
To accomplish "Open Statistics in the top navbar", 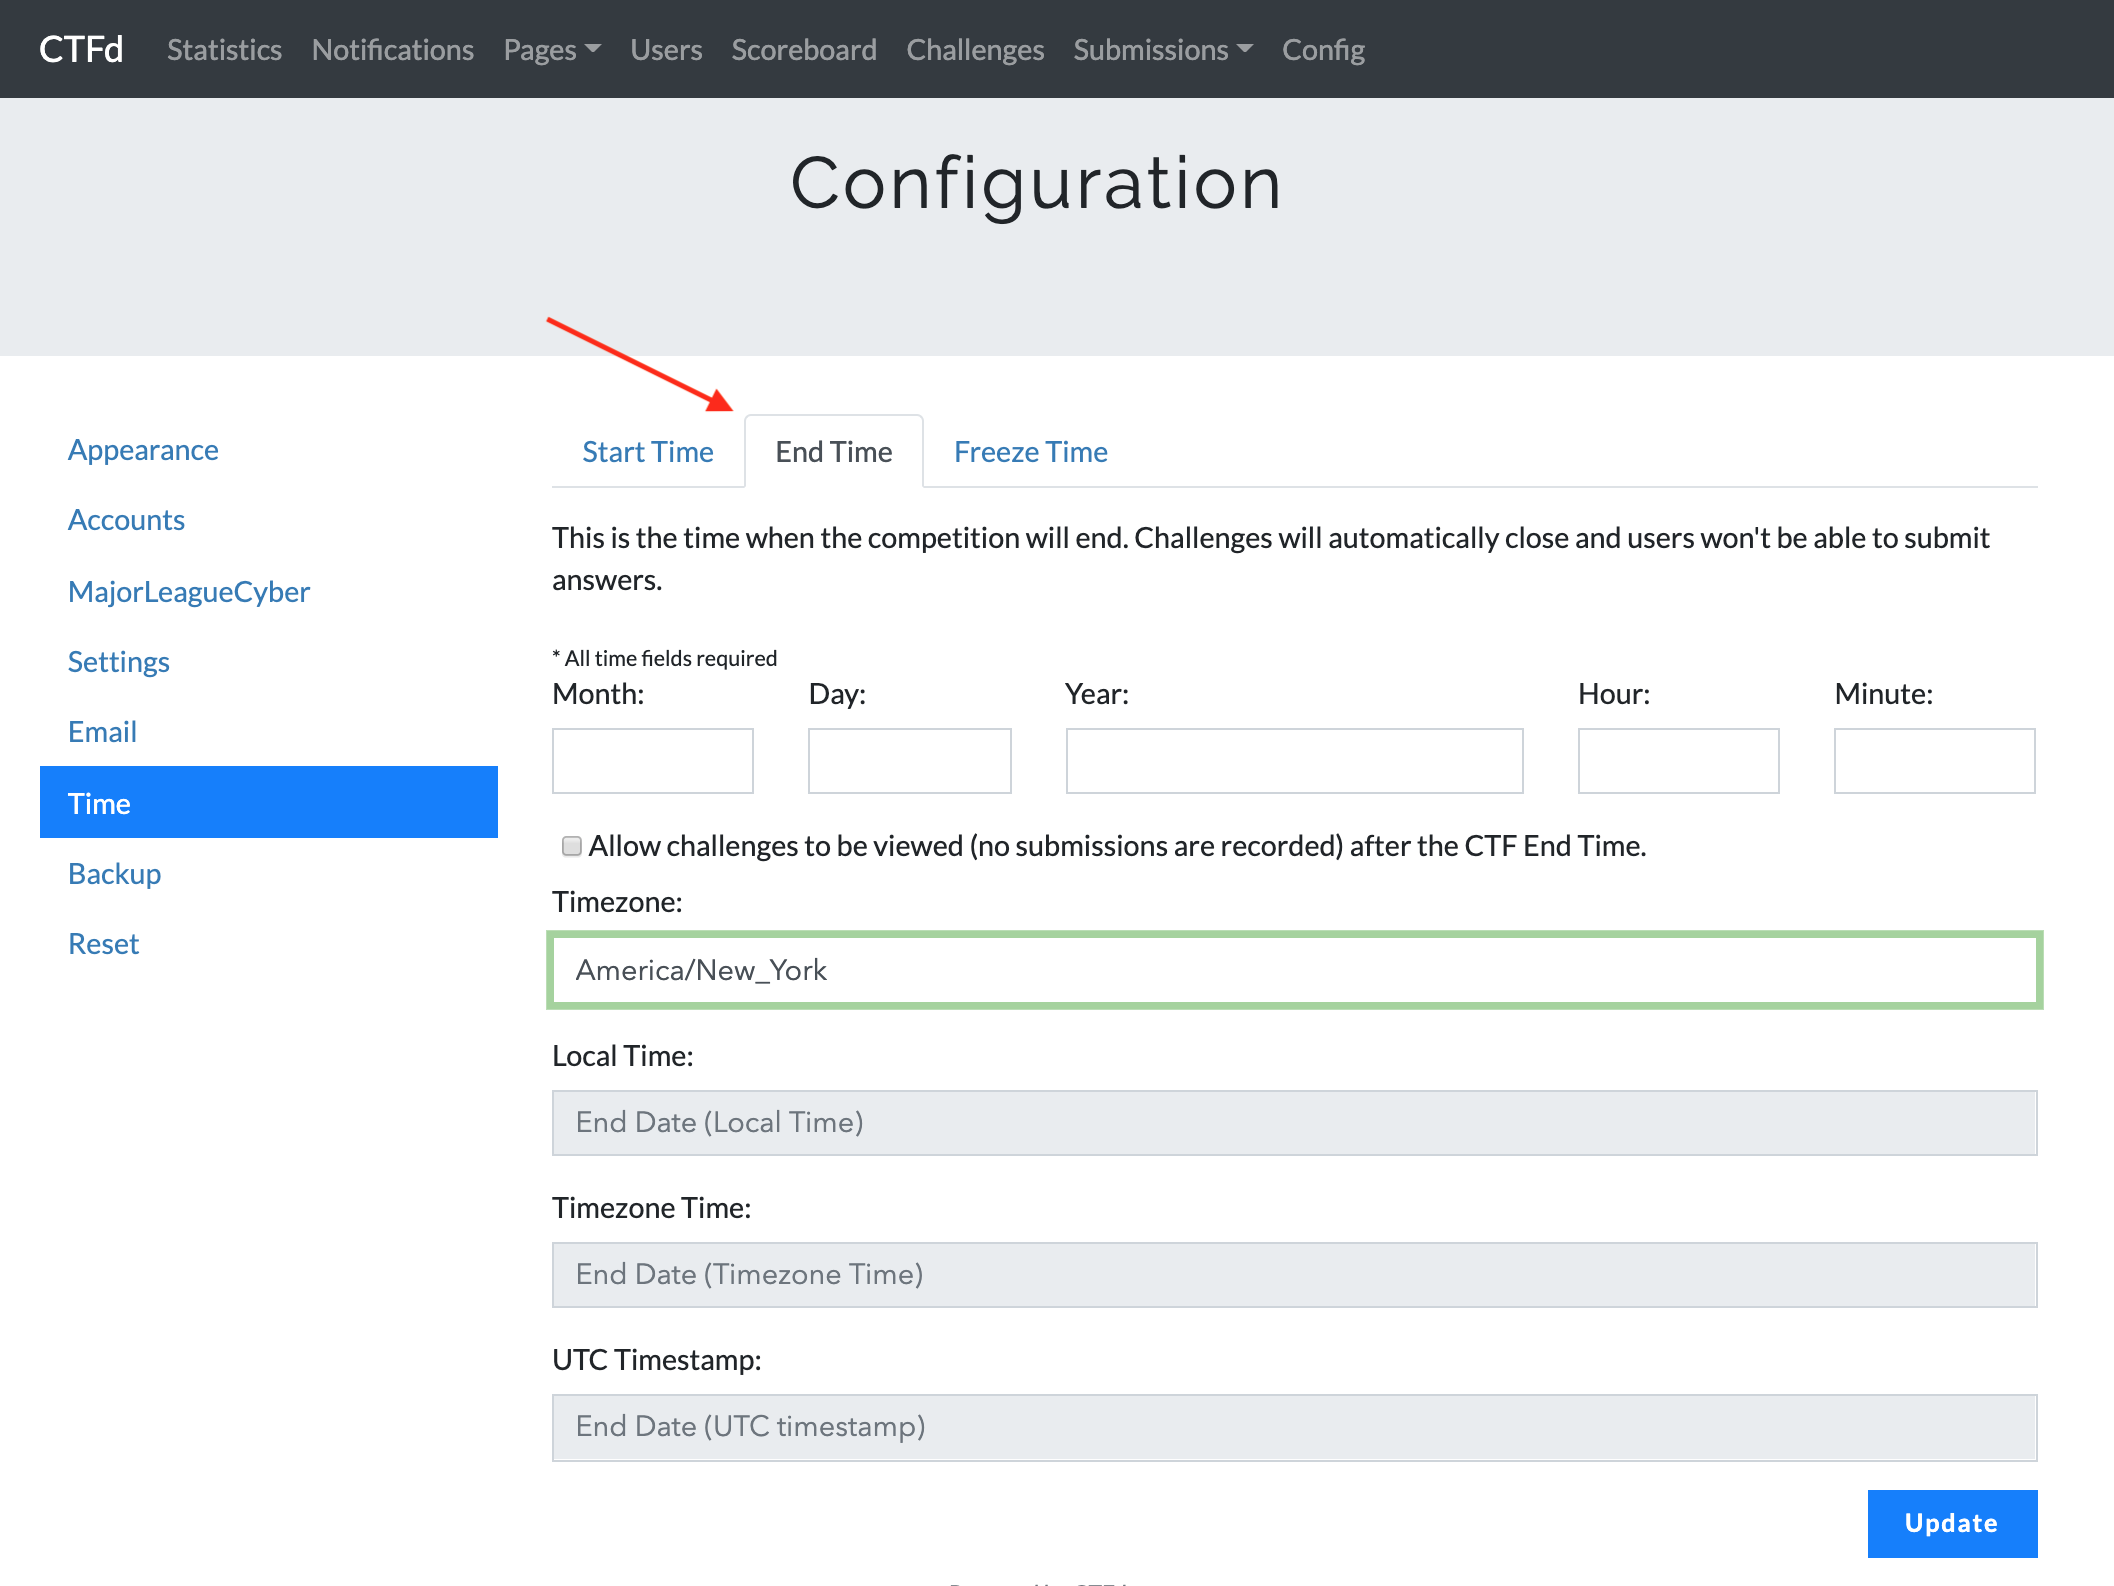I will tap(224, 50).
